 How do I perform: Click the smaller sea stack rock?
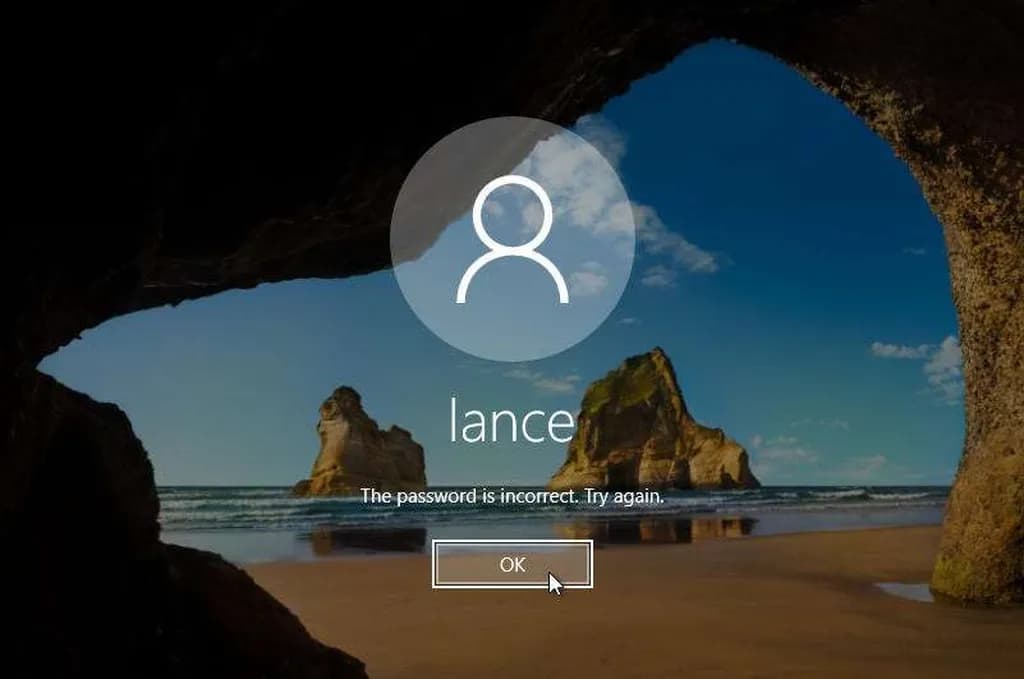click(x=360, y=445)
